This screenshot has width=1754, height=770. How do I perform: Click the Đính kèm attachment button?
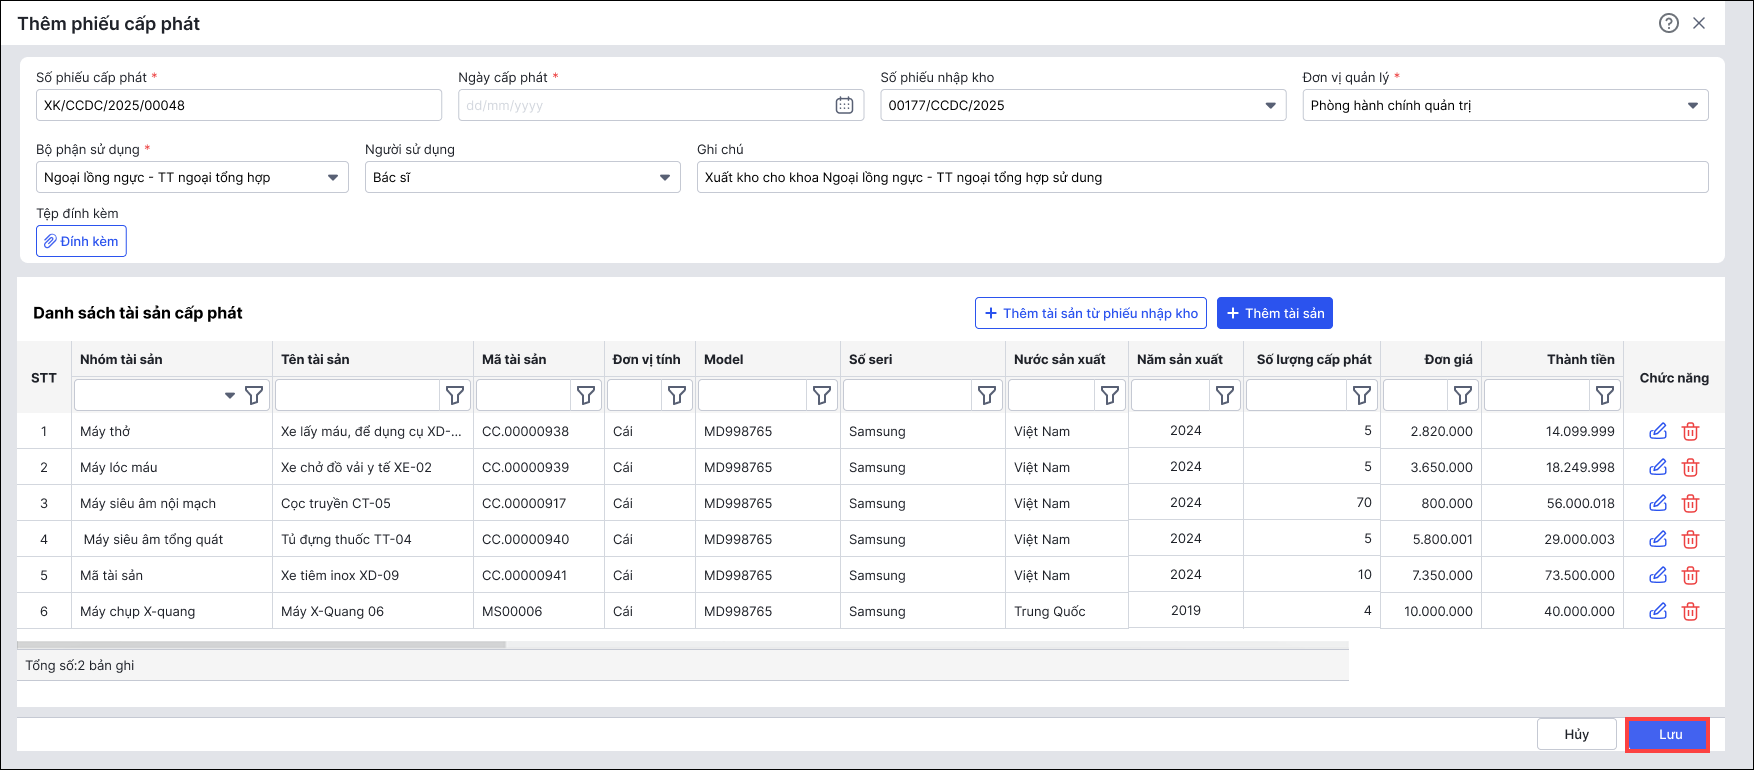coord(81,241)
